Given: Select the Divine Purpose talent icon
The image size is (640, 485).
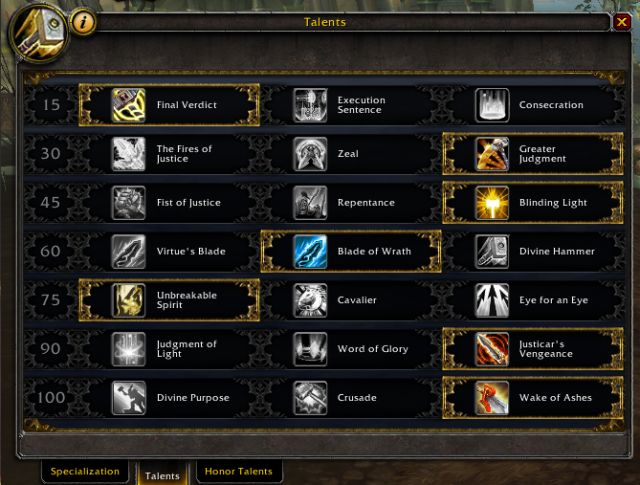Looking at the screenshot, I should point(129,398).
